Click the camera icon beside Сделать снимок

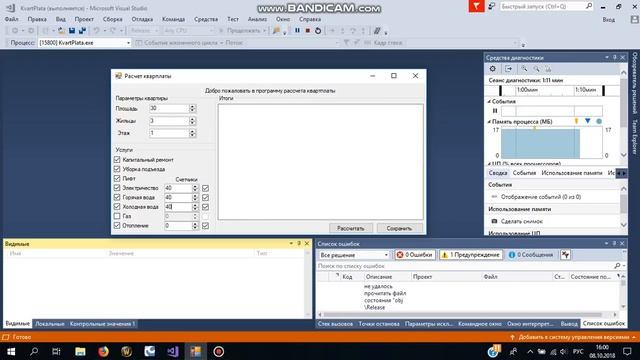(x=494, y=221)
